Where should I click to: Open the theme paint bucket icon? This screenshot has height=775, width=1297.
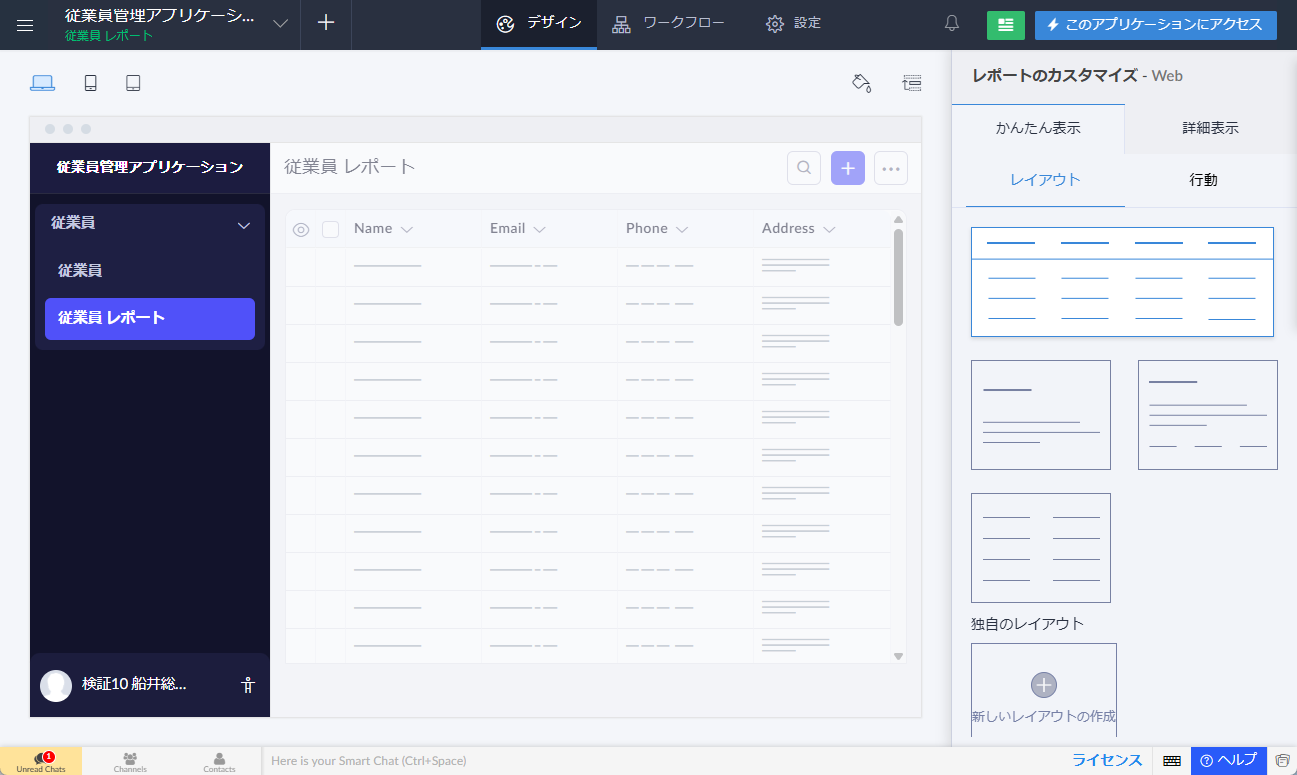pos(861,83)
